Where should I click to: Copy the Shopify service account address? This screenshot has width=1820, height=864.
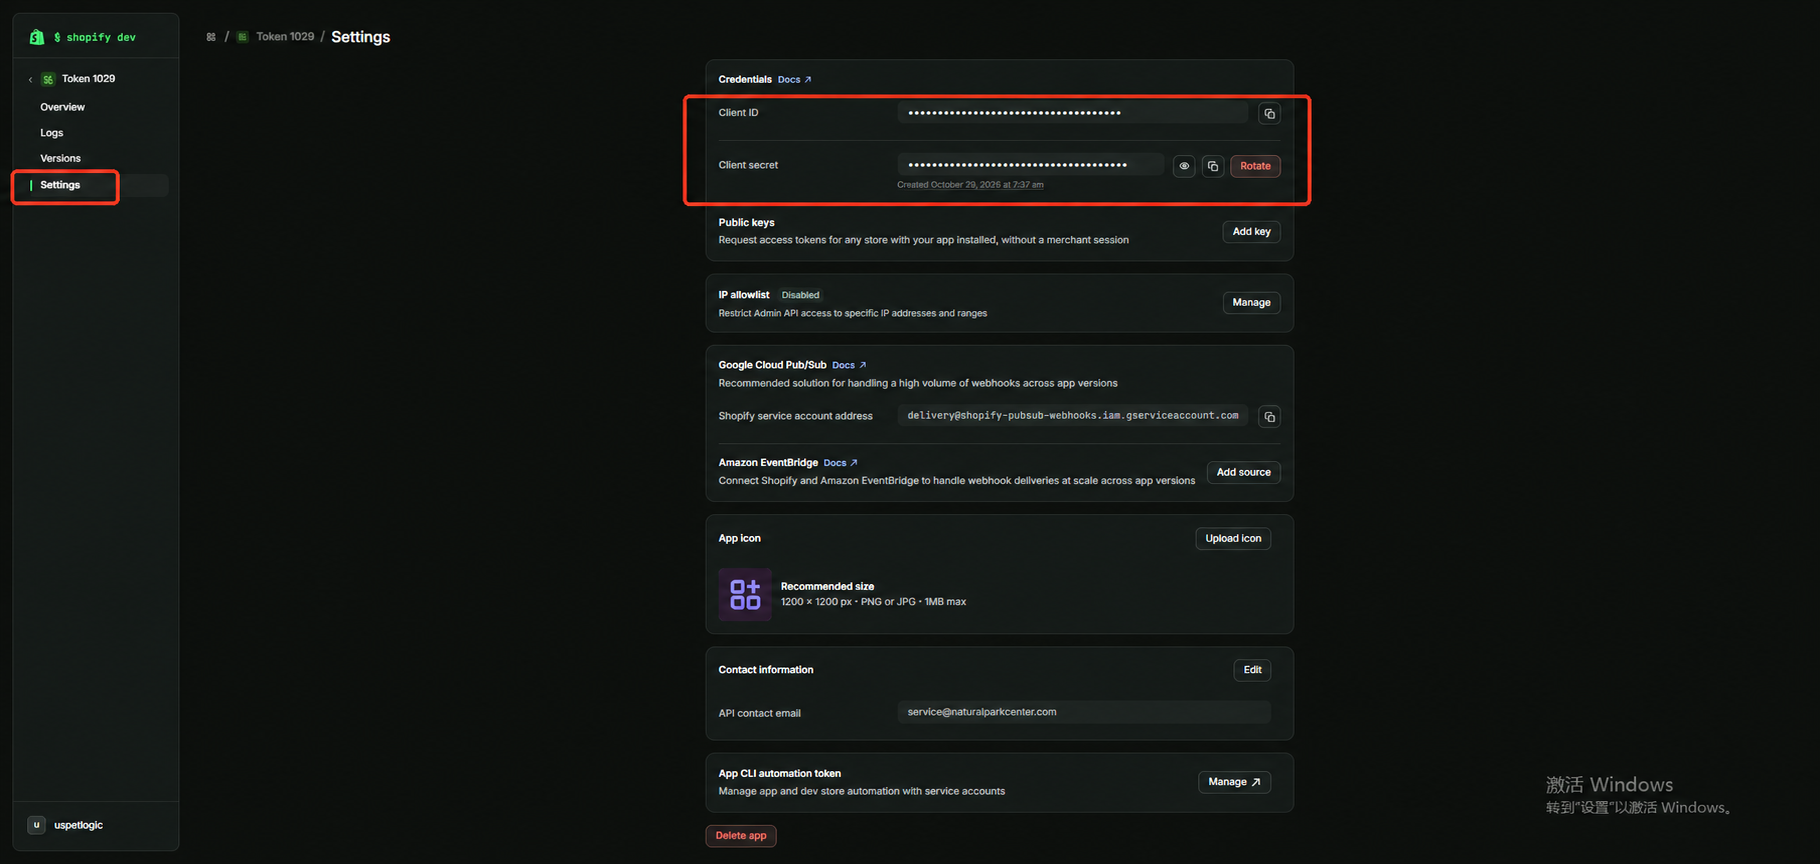click(1269, 416)
